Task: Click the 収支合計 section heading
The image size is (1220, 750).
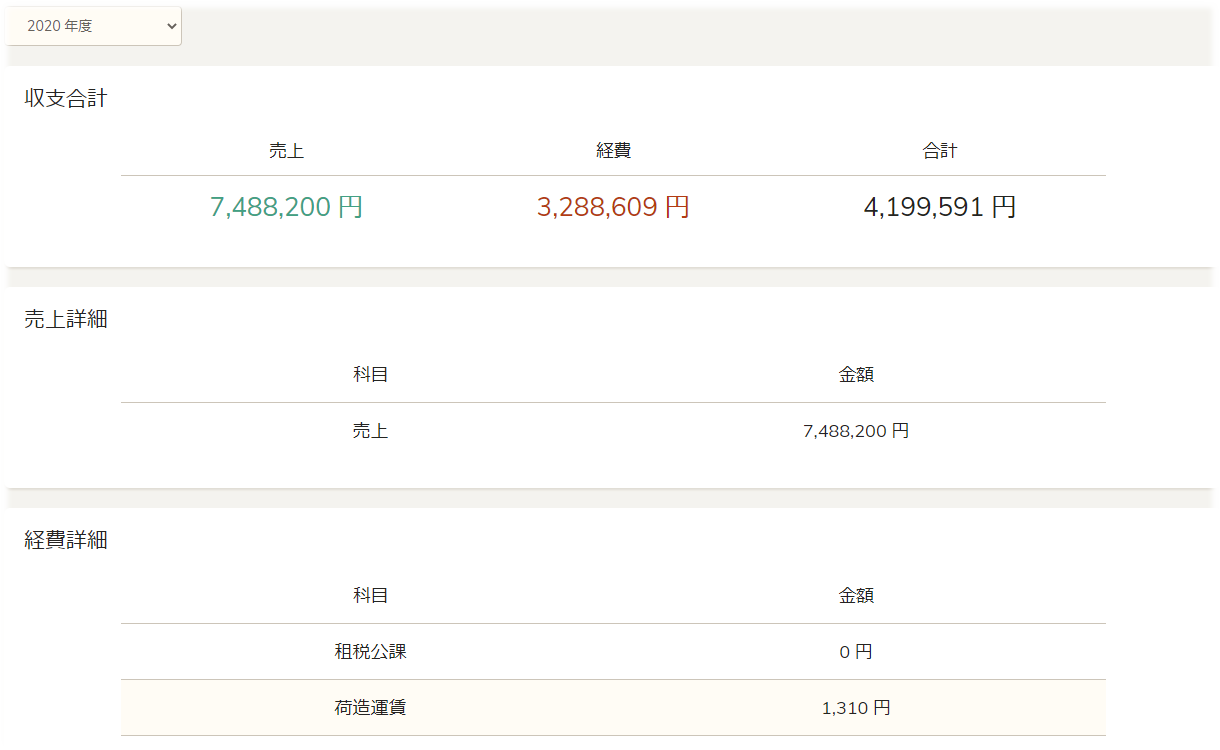Action: 66,98
